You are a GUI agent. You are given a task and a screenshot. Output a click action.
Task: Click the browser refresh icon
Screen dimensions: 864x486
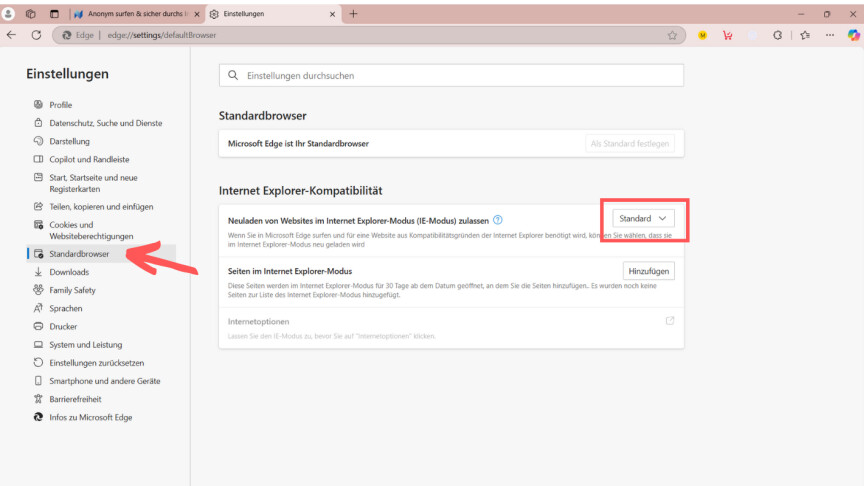click(36, 34)
